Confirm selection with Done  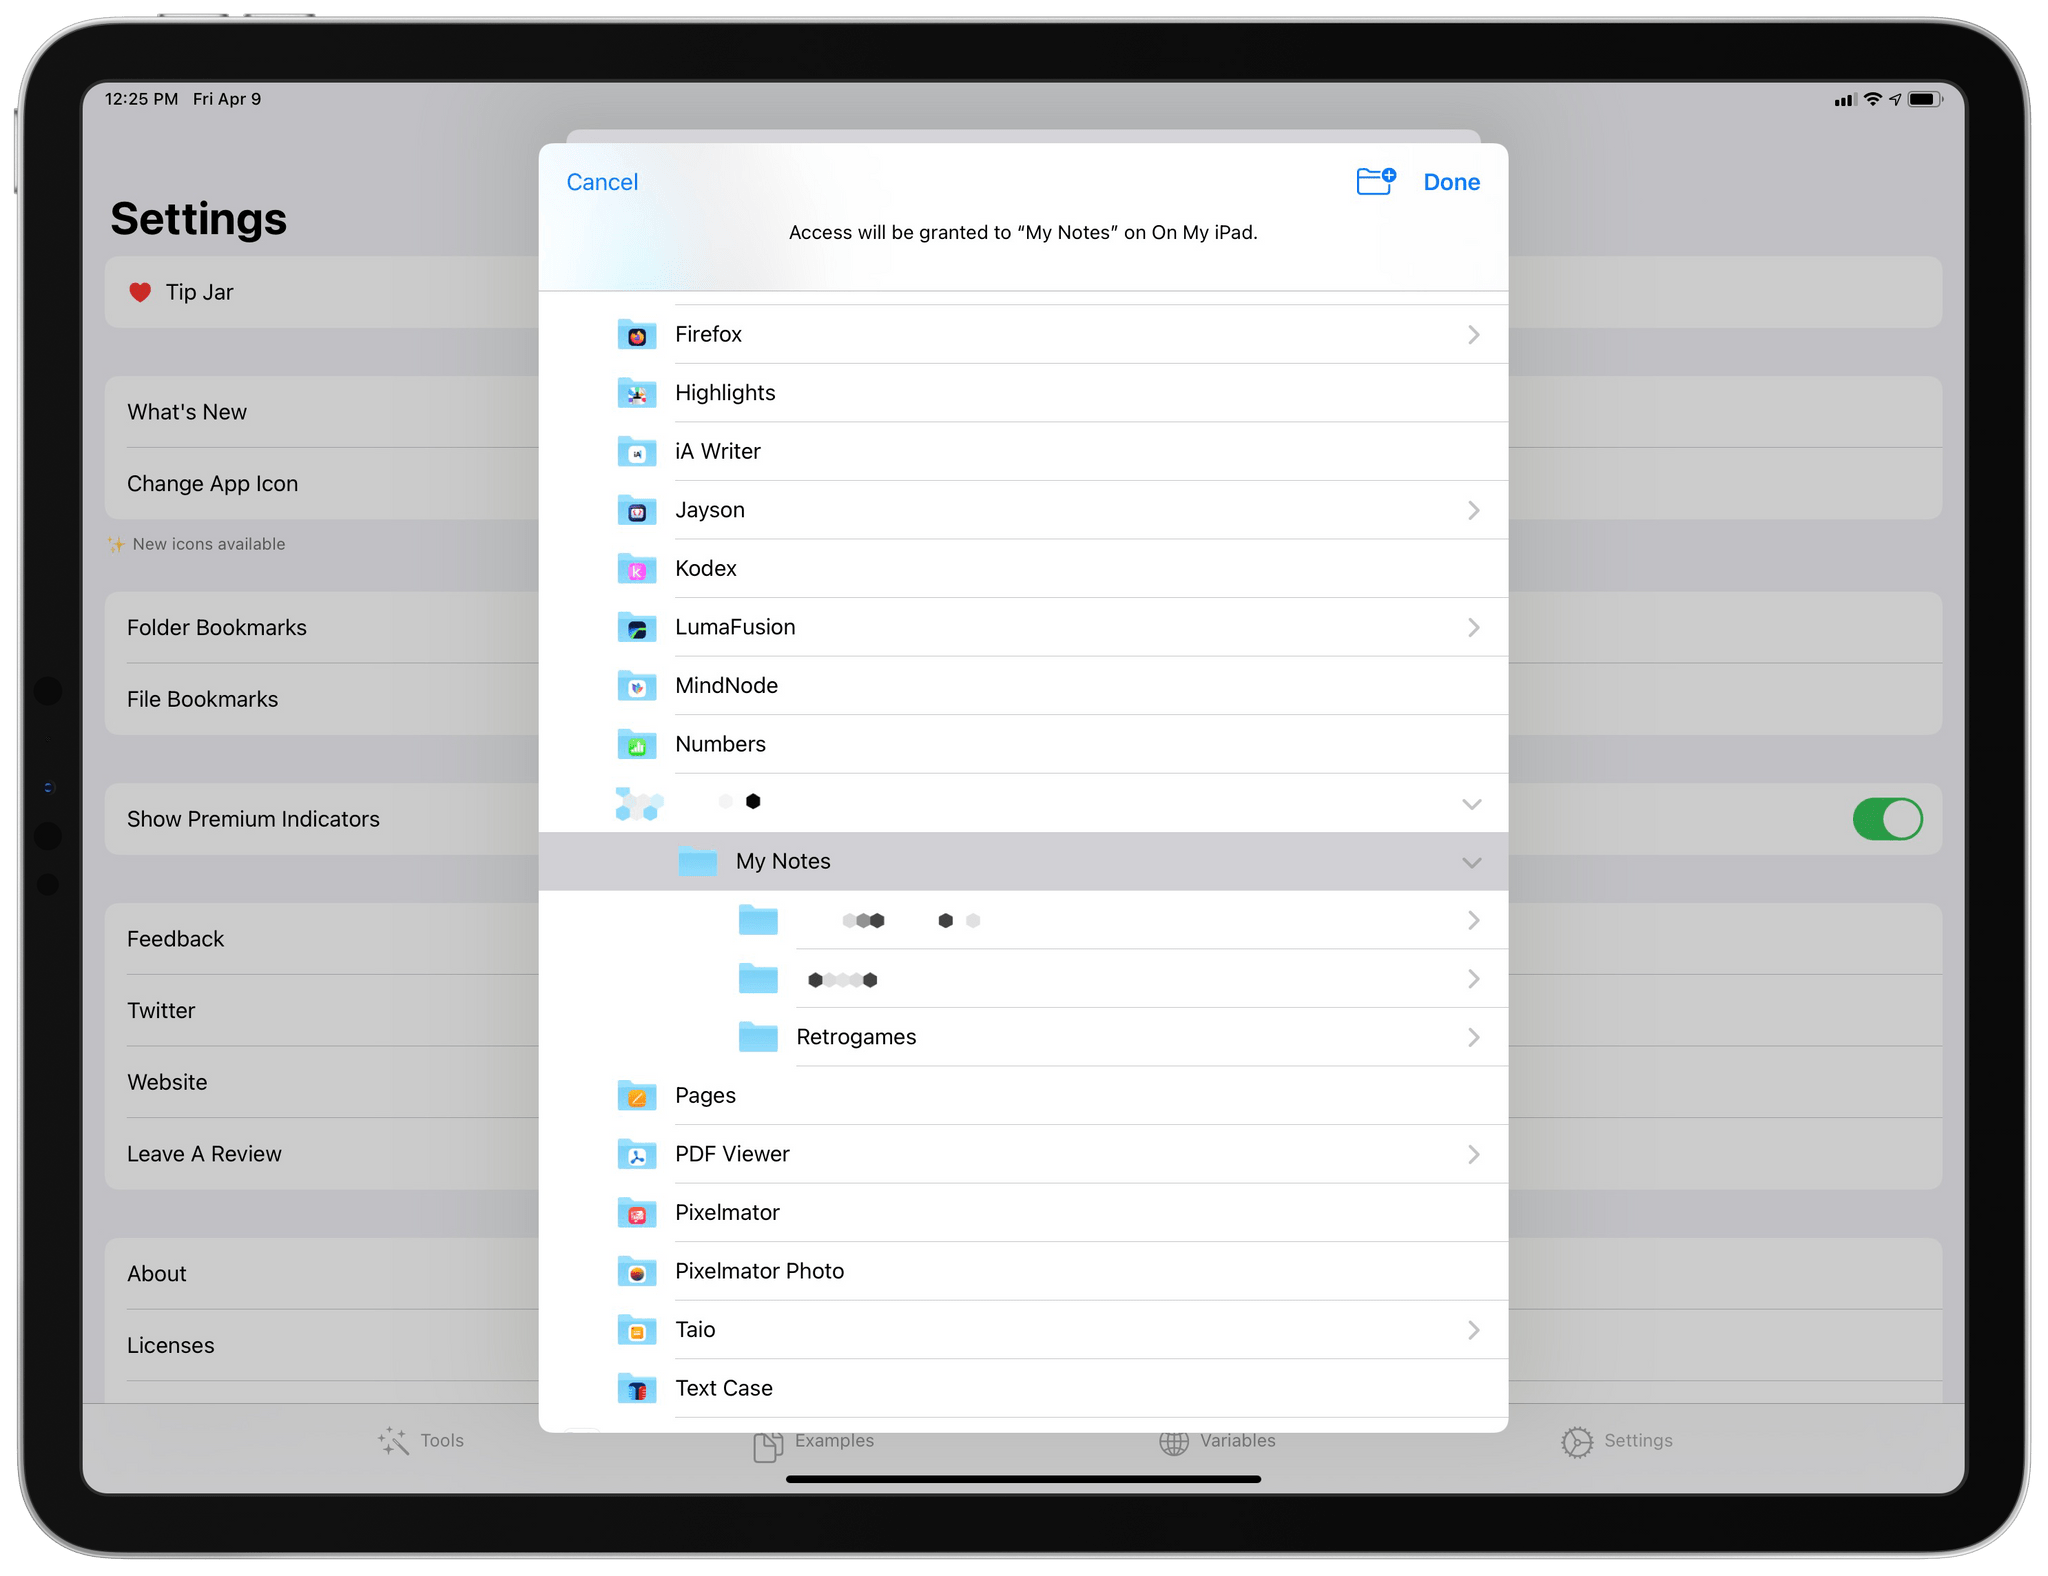(1451, 182)
